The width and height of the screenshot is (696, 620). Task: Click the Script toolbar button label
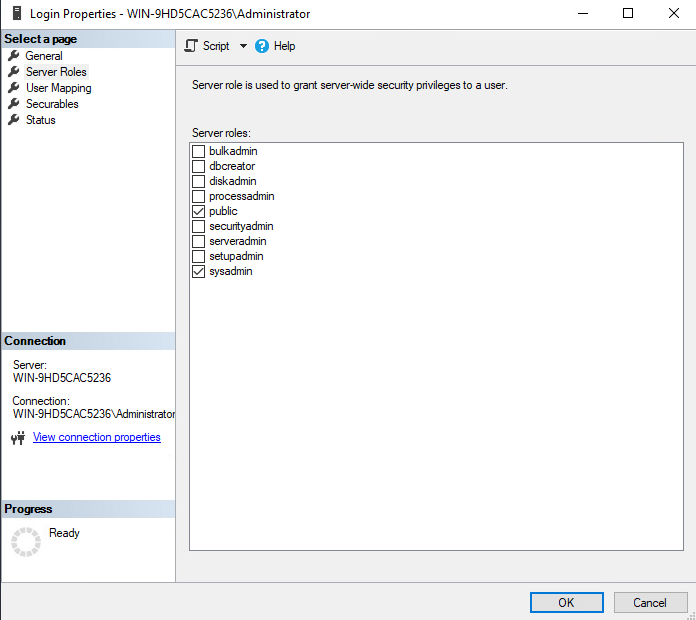click(x=216, y=46)
